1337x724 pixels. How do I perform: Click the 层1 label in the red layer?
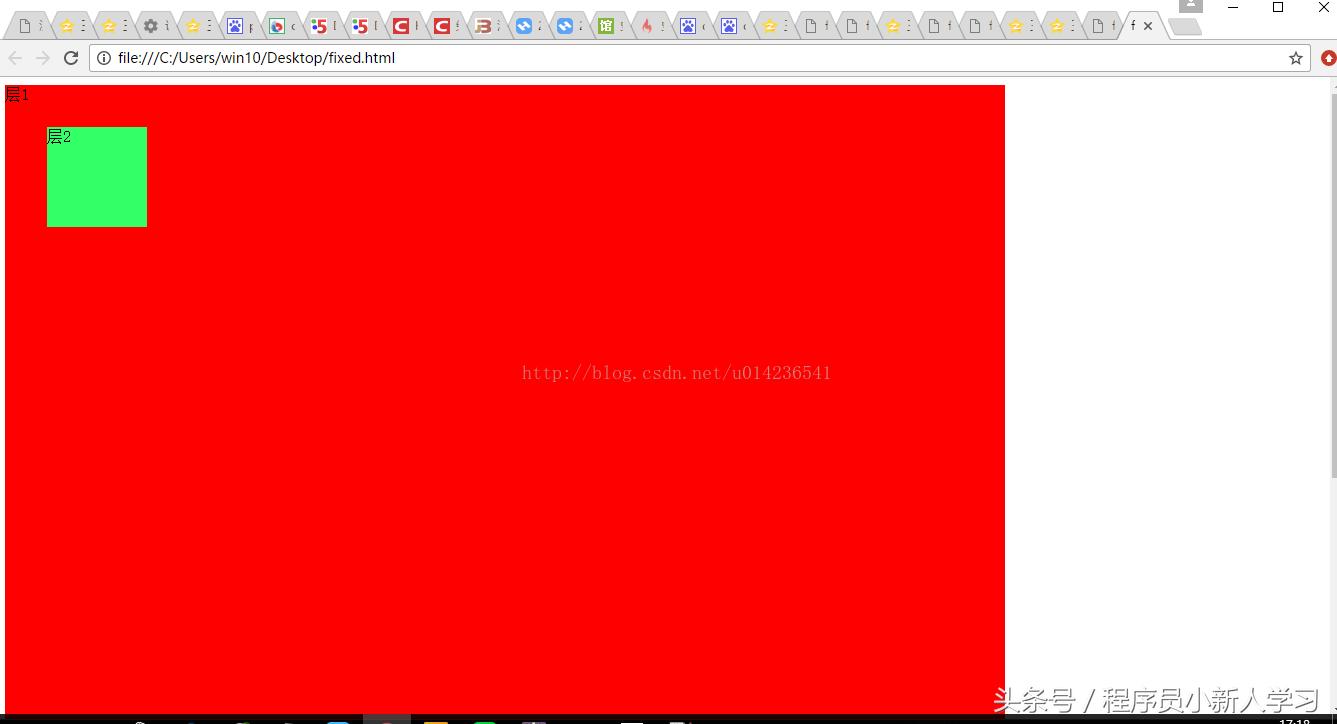(17, 95)
